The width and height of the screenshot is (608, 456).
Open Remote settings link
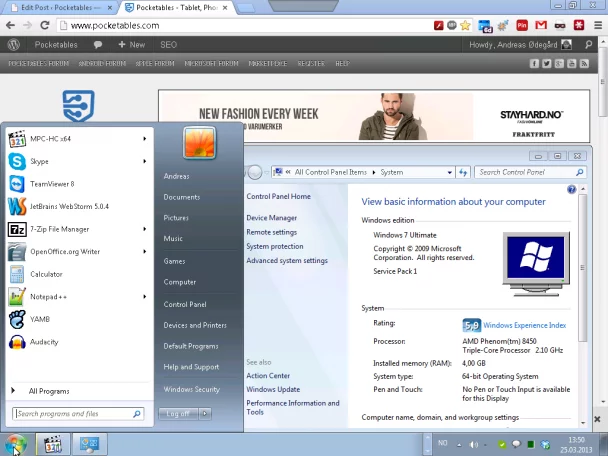click(271, 232)
